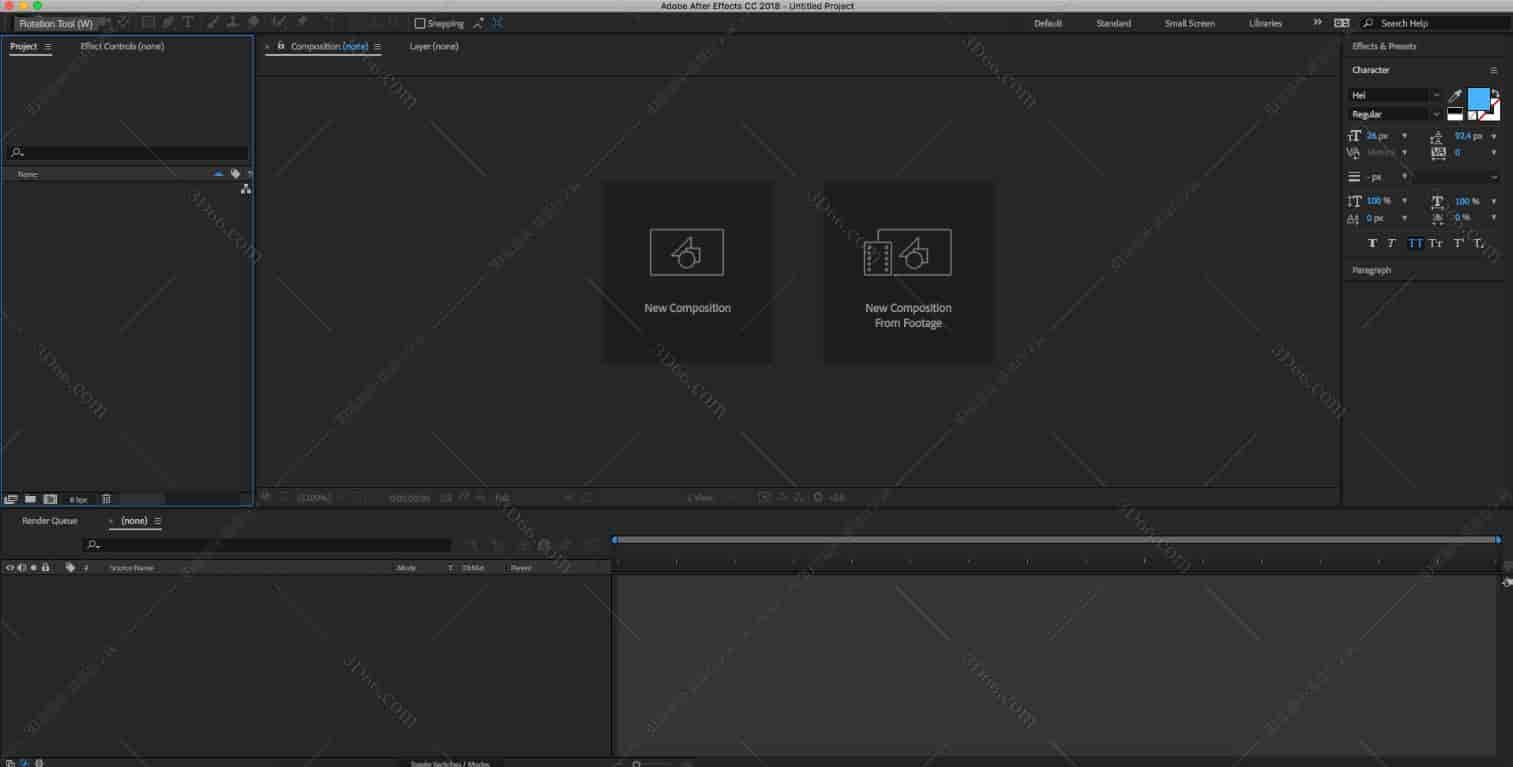Open the Effect Controls tab
The height and width of the screenshot is (767, 1513).
(x=122, y=46)
